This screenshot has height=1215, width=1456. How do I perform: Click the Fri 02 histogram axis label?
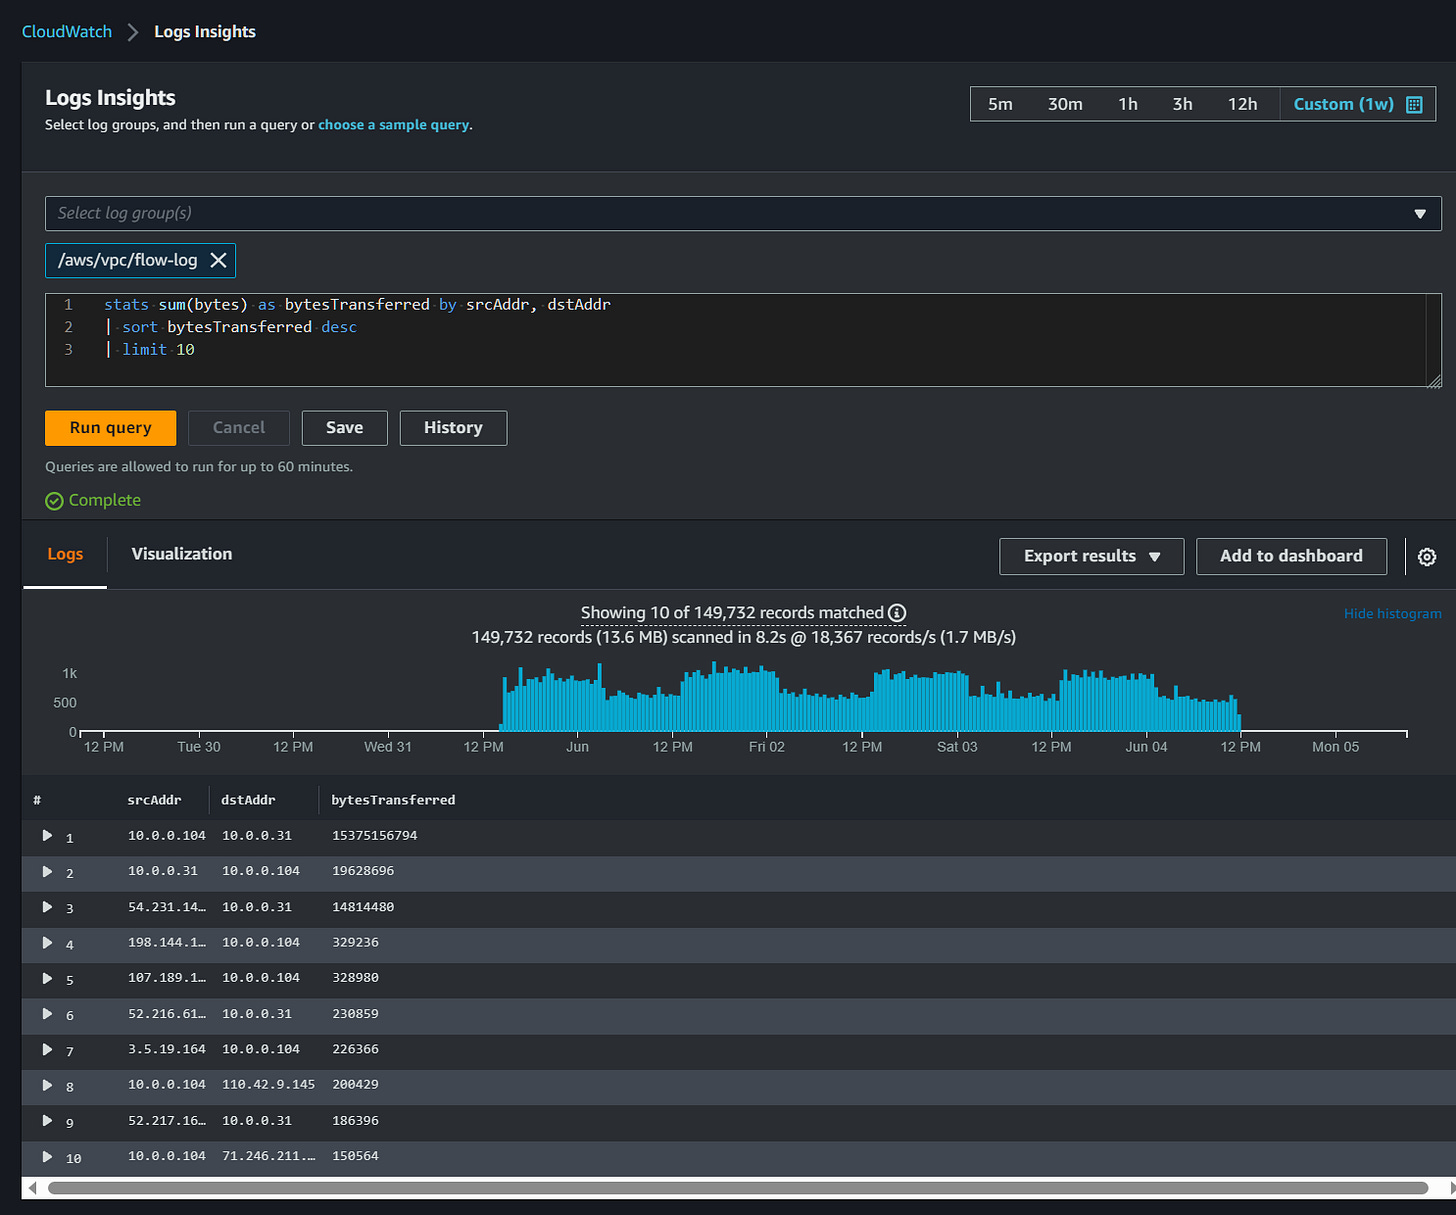click(767, 747)
